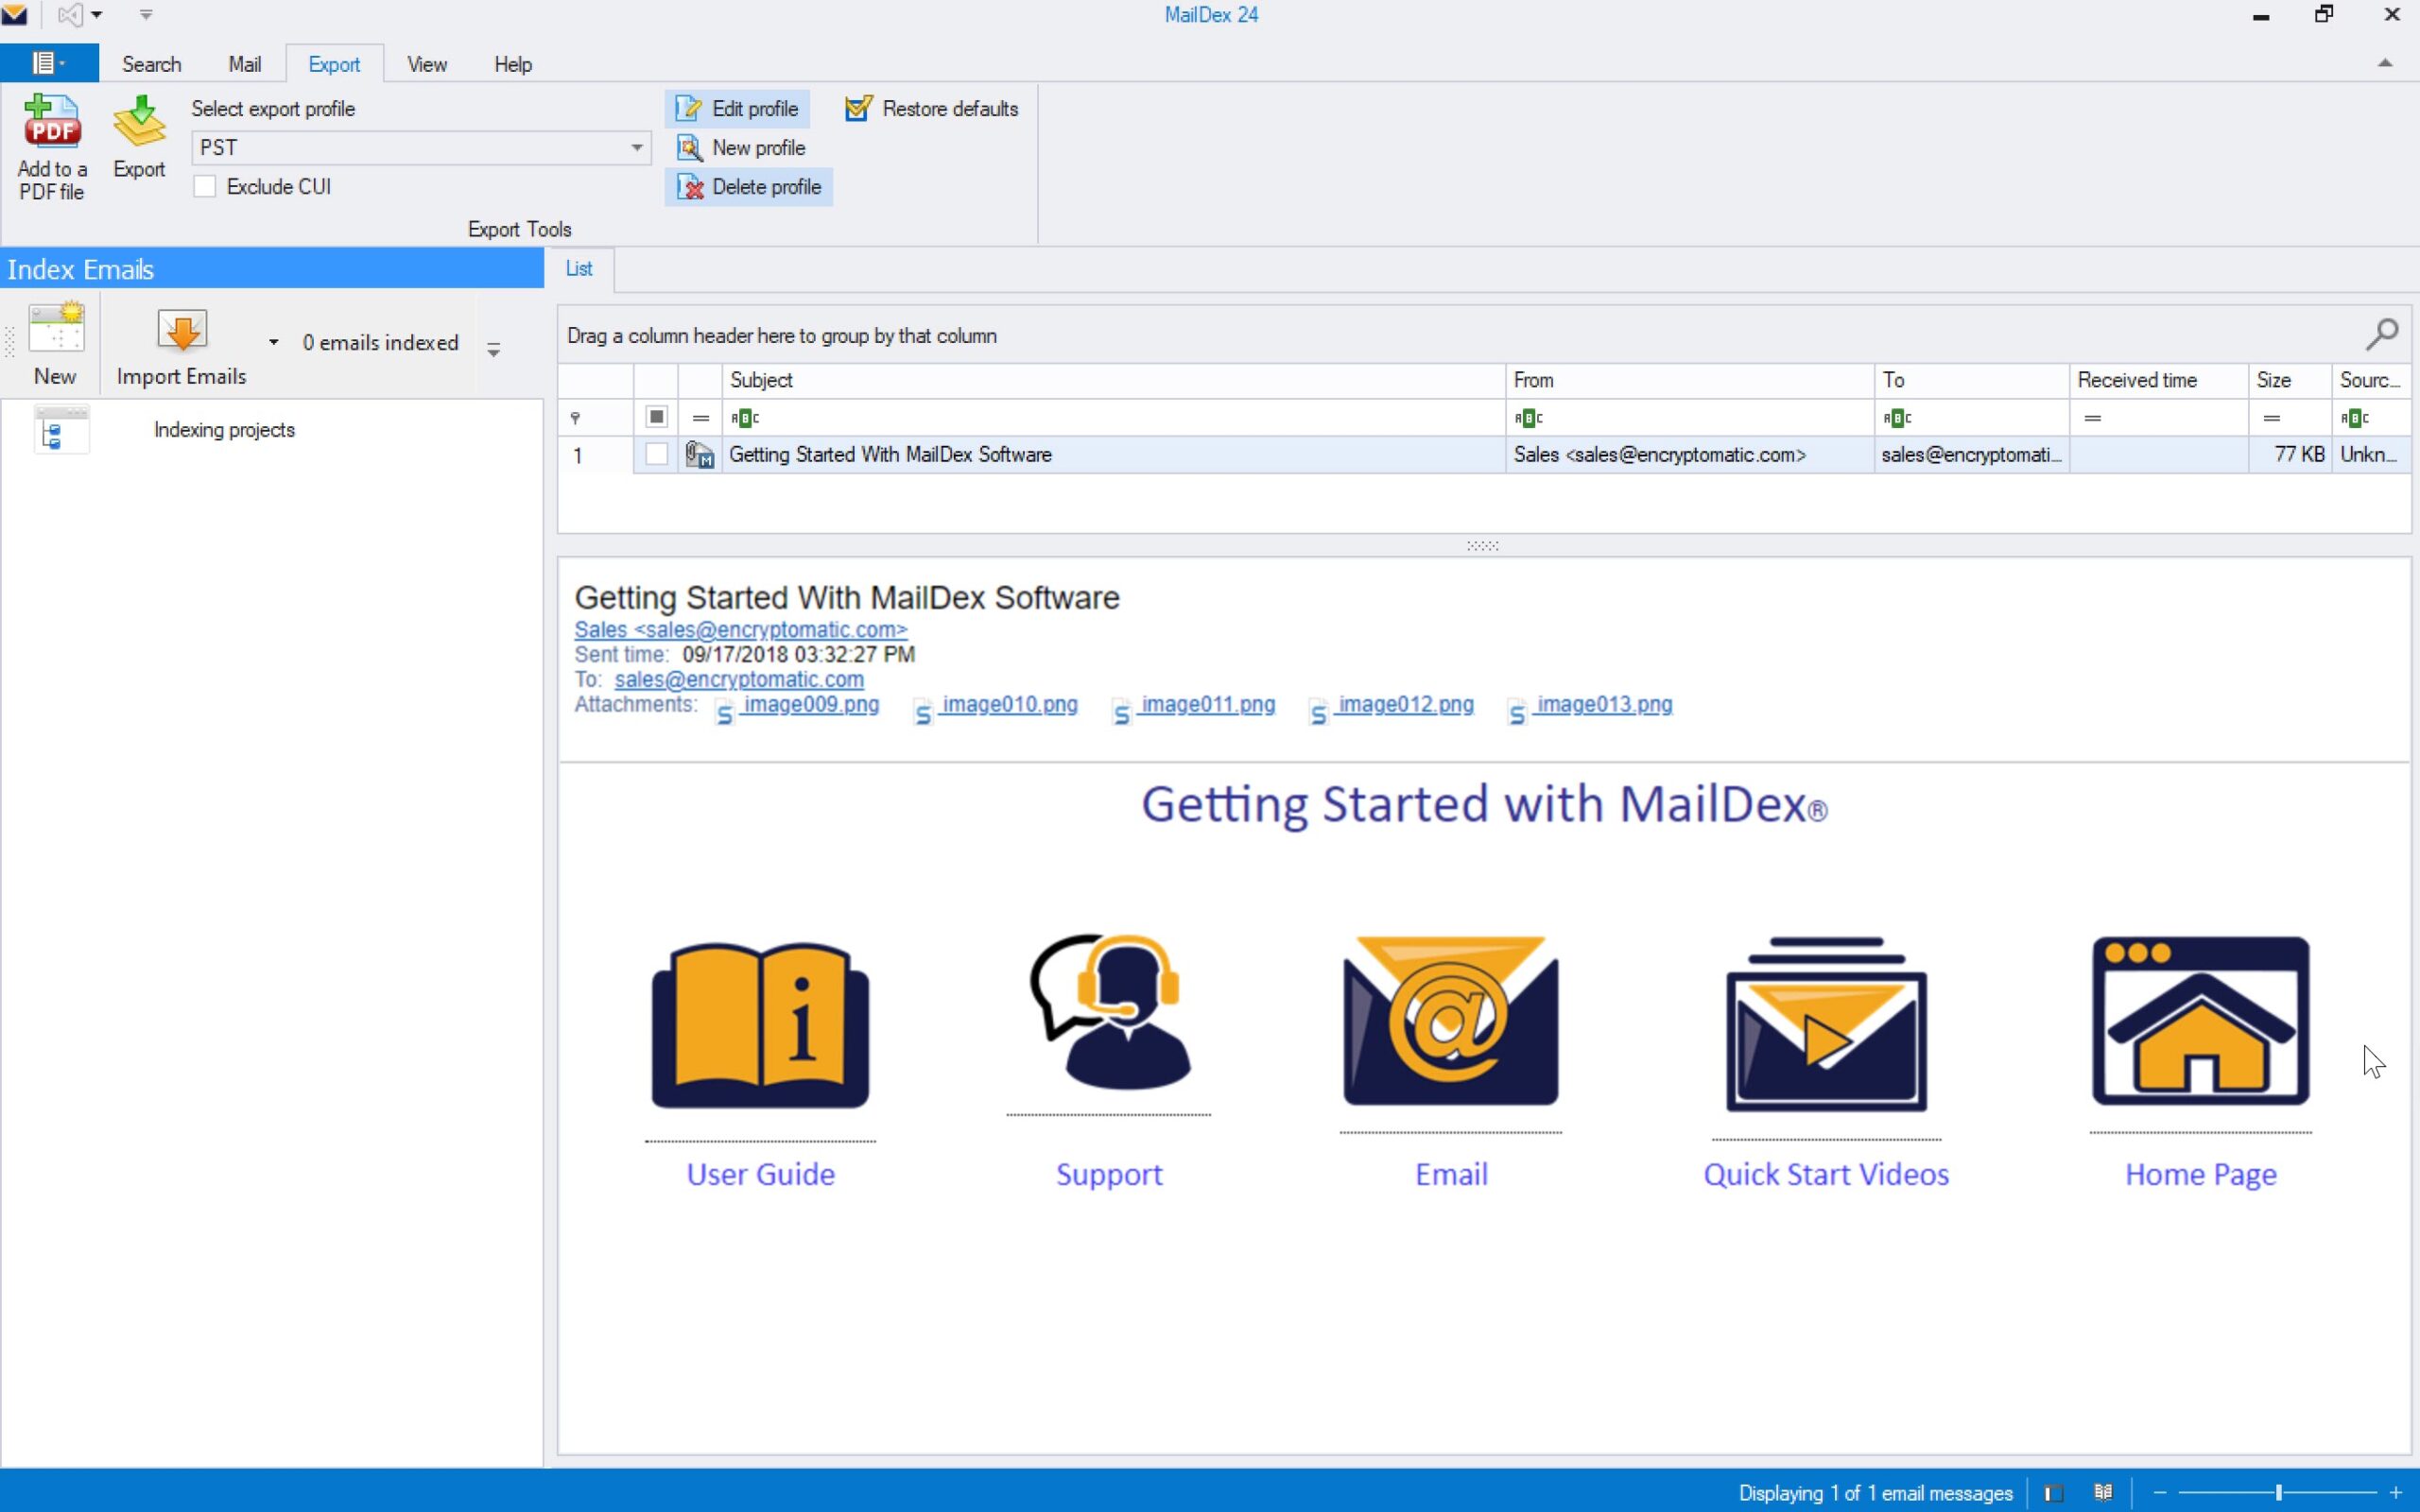Viewport: 2420px width, 1512px height.
Task: Check the box on email row 1
Action: [x=655, y=454]
